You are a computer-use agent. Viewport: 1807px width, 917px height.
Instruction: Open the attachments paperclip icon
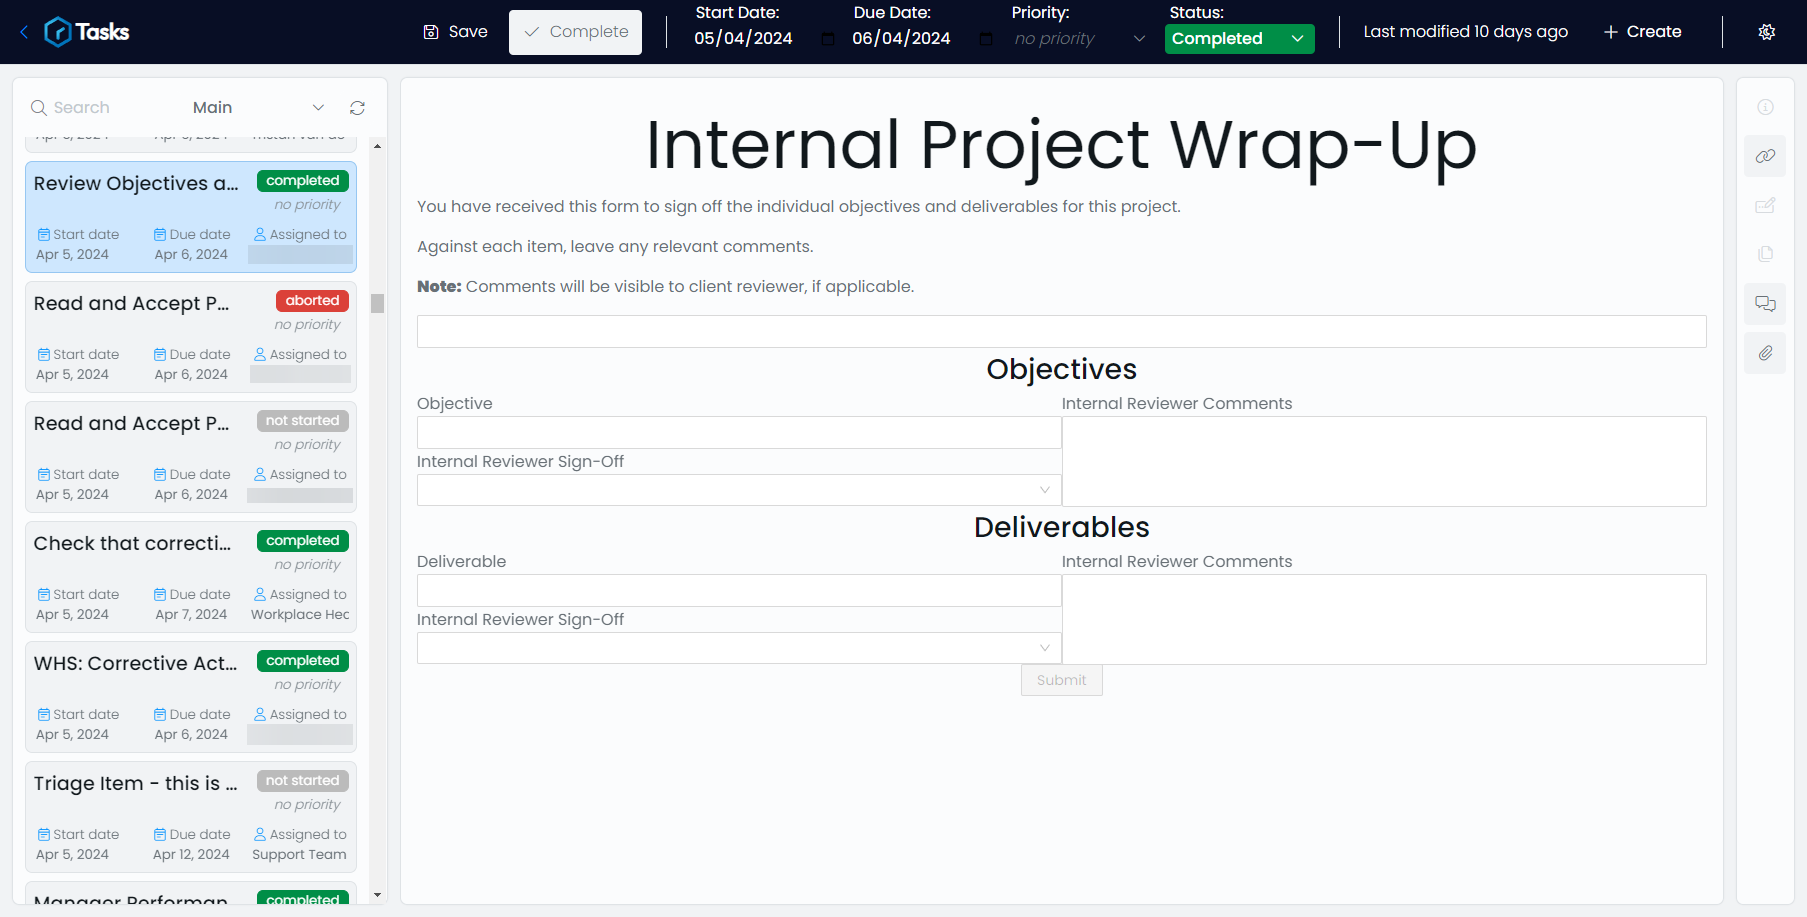(x=1766, y=353)
